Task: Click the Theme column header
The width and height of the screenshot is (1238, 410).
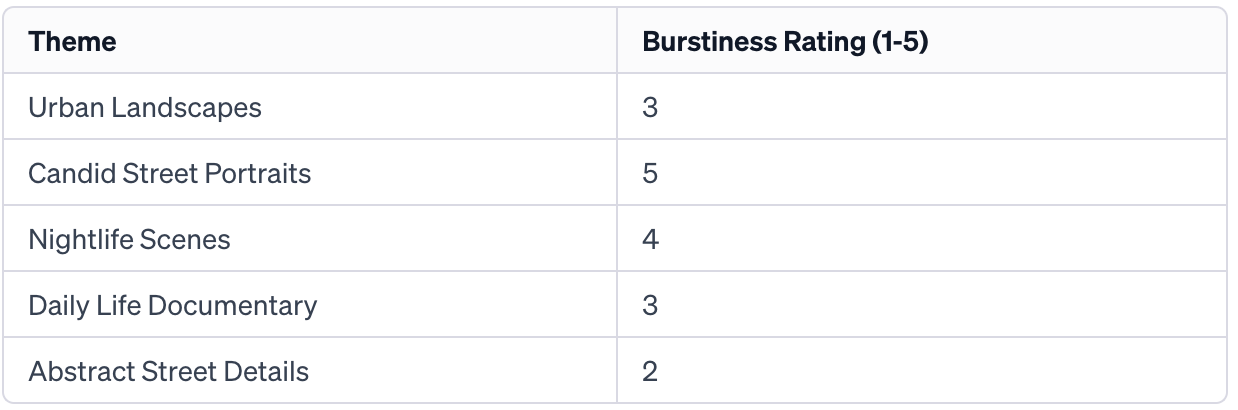Action: [x=72, y=42]
